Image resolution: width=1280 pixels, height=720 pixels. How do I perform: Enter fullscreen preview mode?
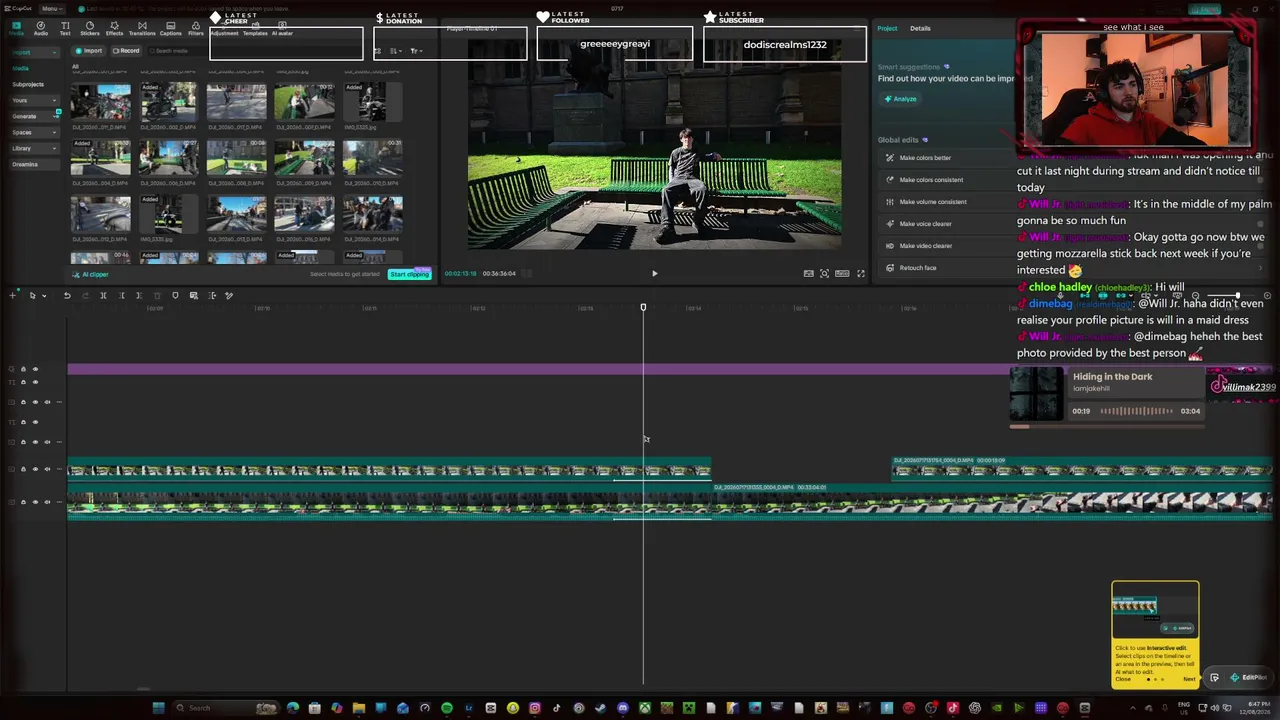(860, 273)
